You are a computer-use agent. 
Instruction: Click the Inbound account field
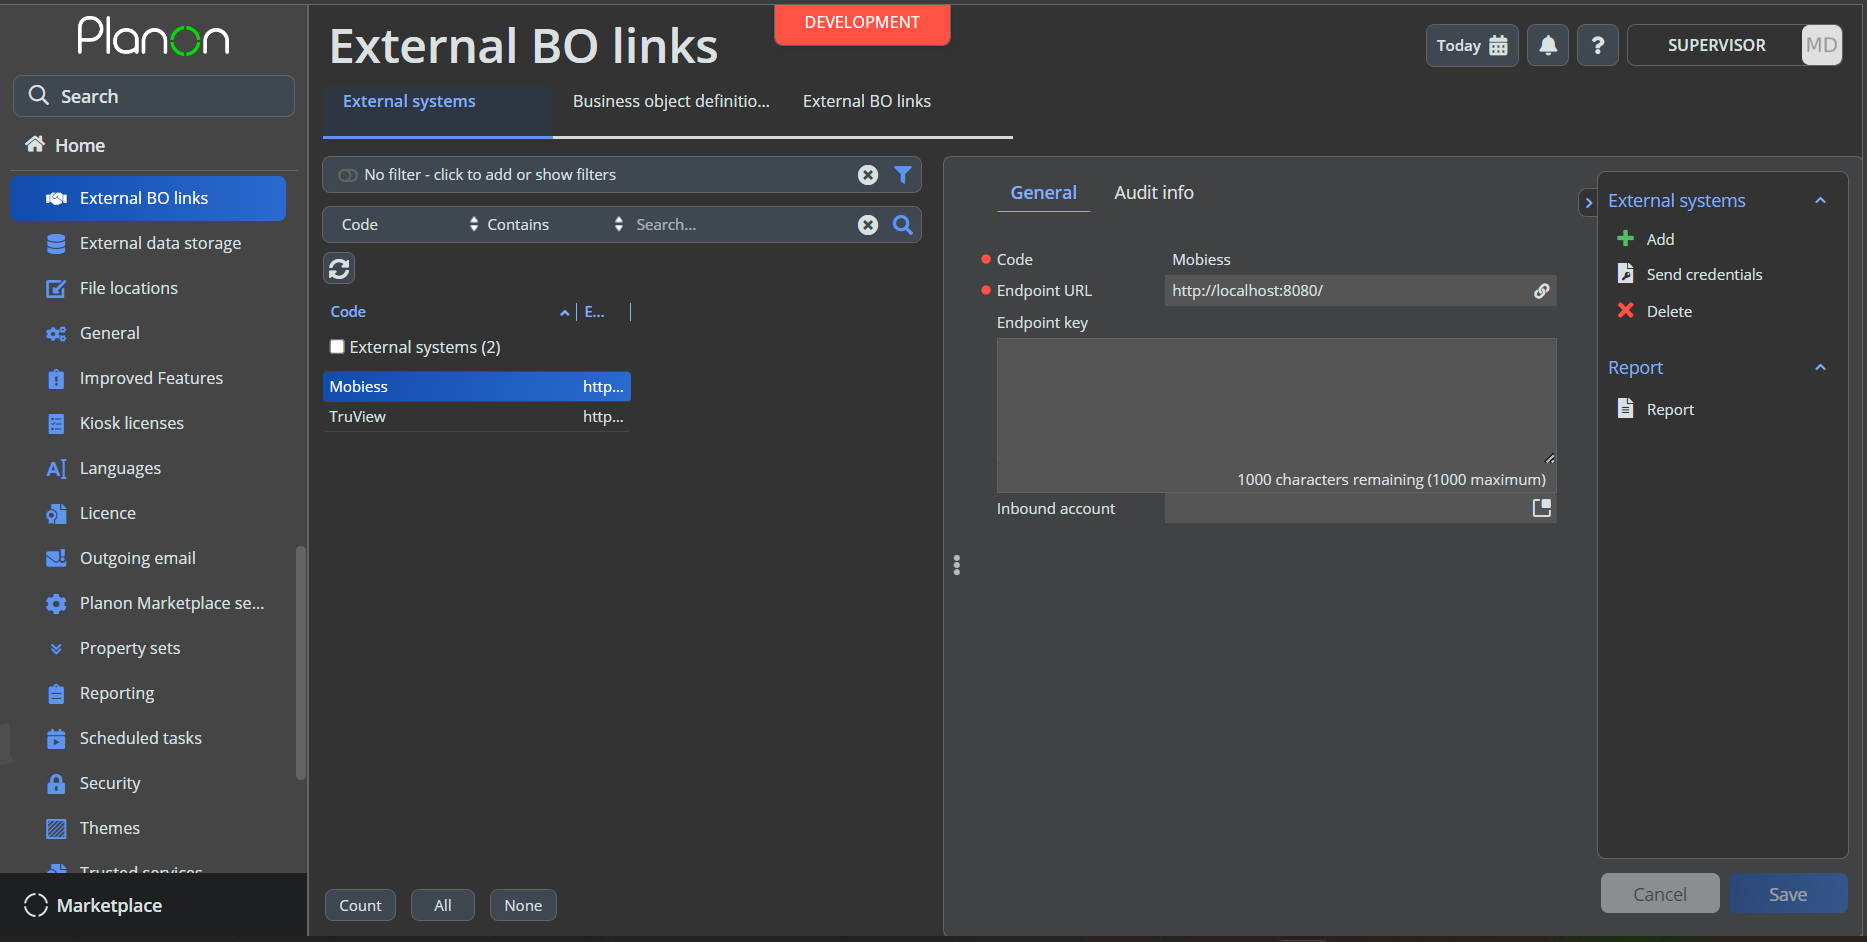click(1360, 508)
